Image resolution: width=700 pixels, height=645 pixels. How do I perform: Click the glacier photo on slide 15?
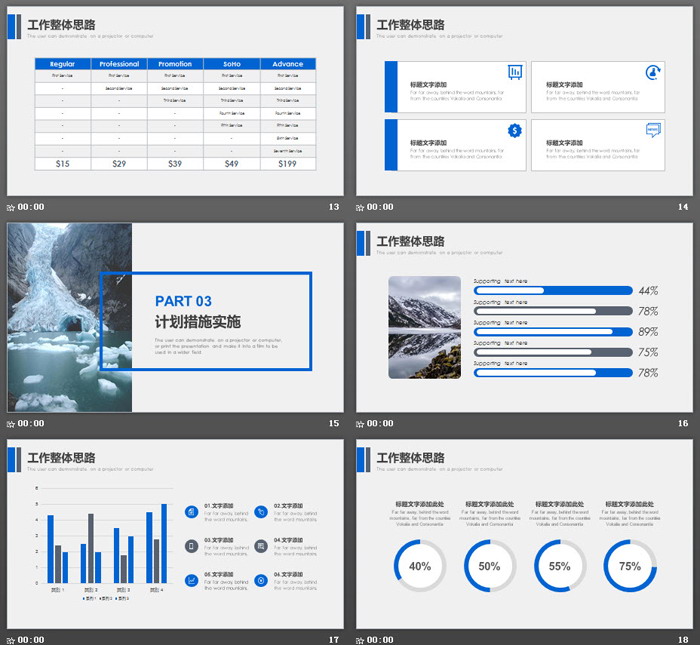point(70,317)
